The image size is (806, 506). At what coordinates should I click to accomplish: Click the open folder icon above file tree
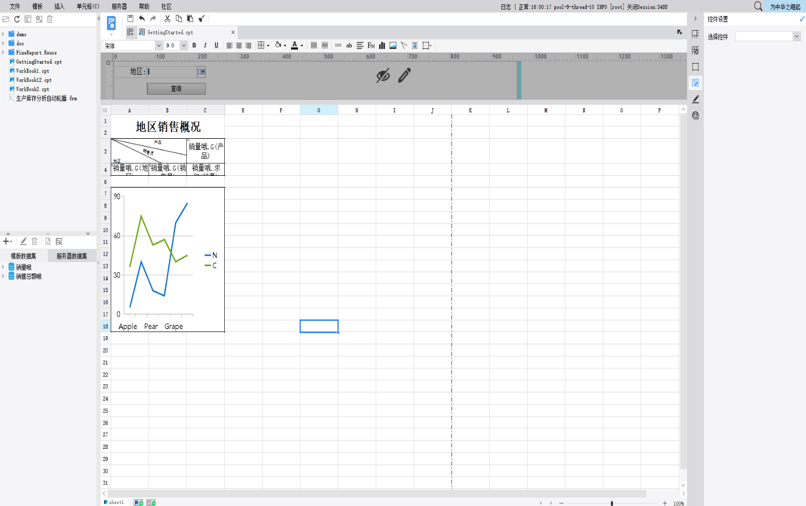(x=6, y=19)
